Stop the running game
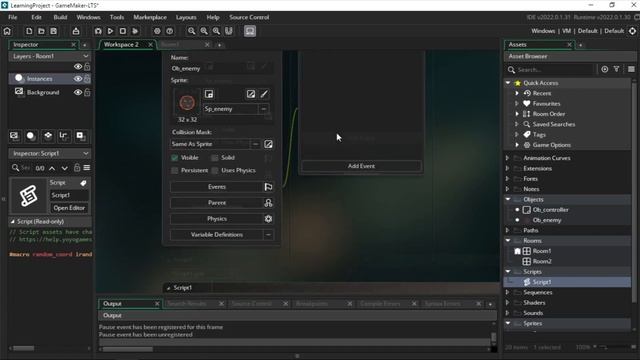This screenshot has width=640, height=360. coord(123,31)
